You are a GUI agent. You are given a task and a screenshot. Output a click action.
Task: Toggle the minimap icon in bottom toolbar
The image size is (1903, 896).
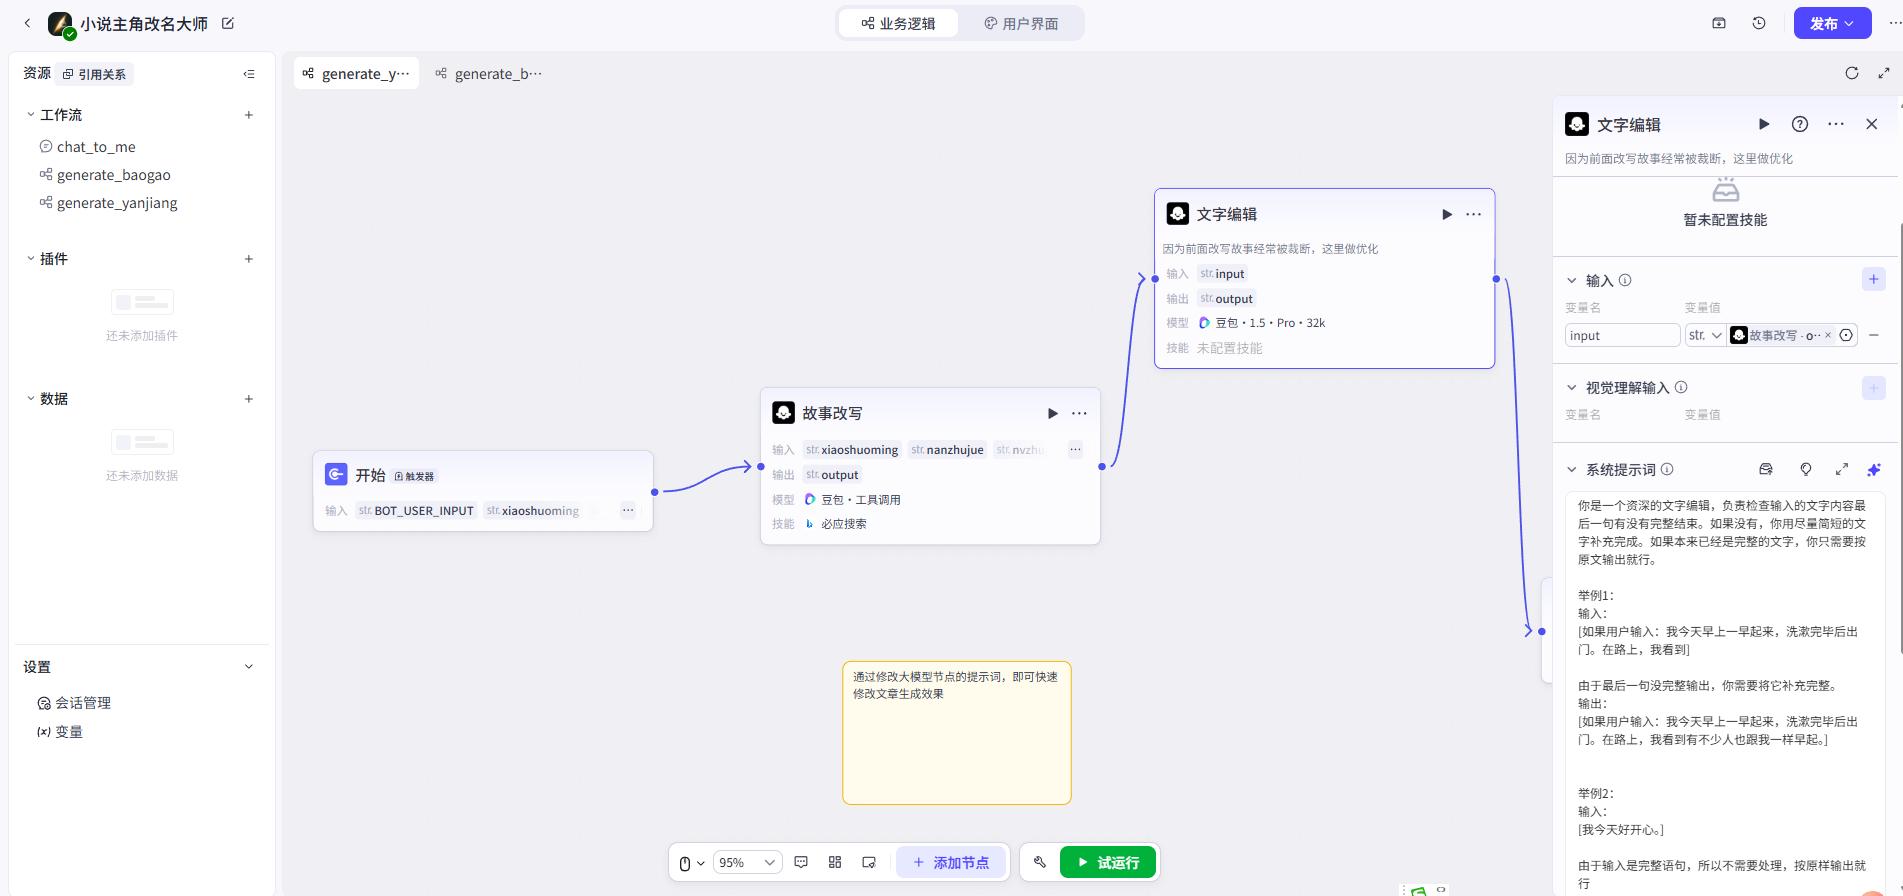click(869, 862)
